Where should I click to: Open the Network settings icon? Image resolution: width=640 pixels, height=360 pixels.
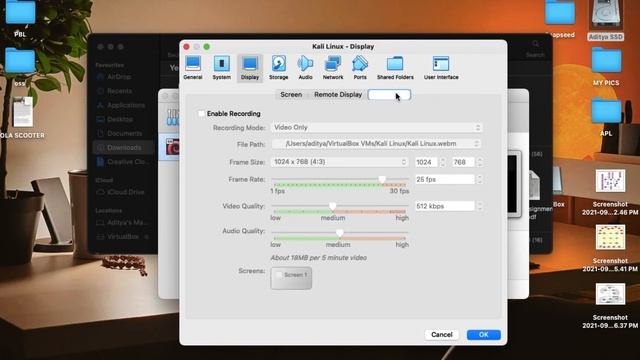coord(333,67)
